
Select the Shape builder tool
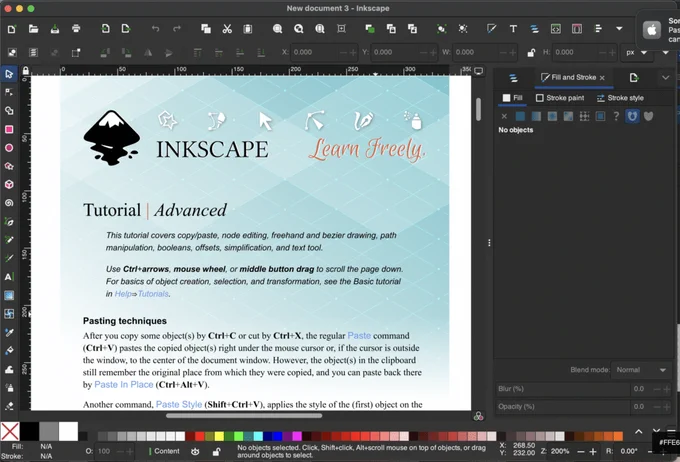coord(9,111)
